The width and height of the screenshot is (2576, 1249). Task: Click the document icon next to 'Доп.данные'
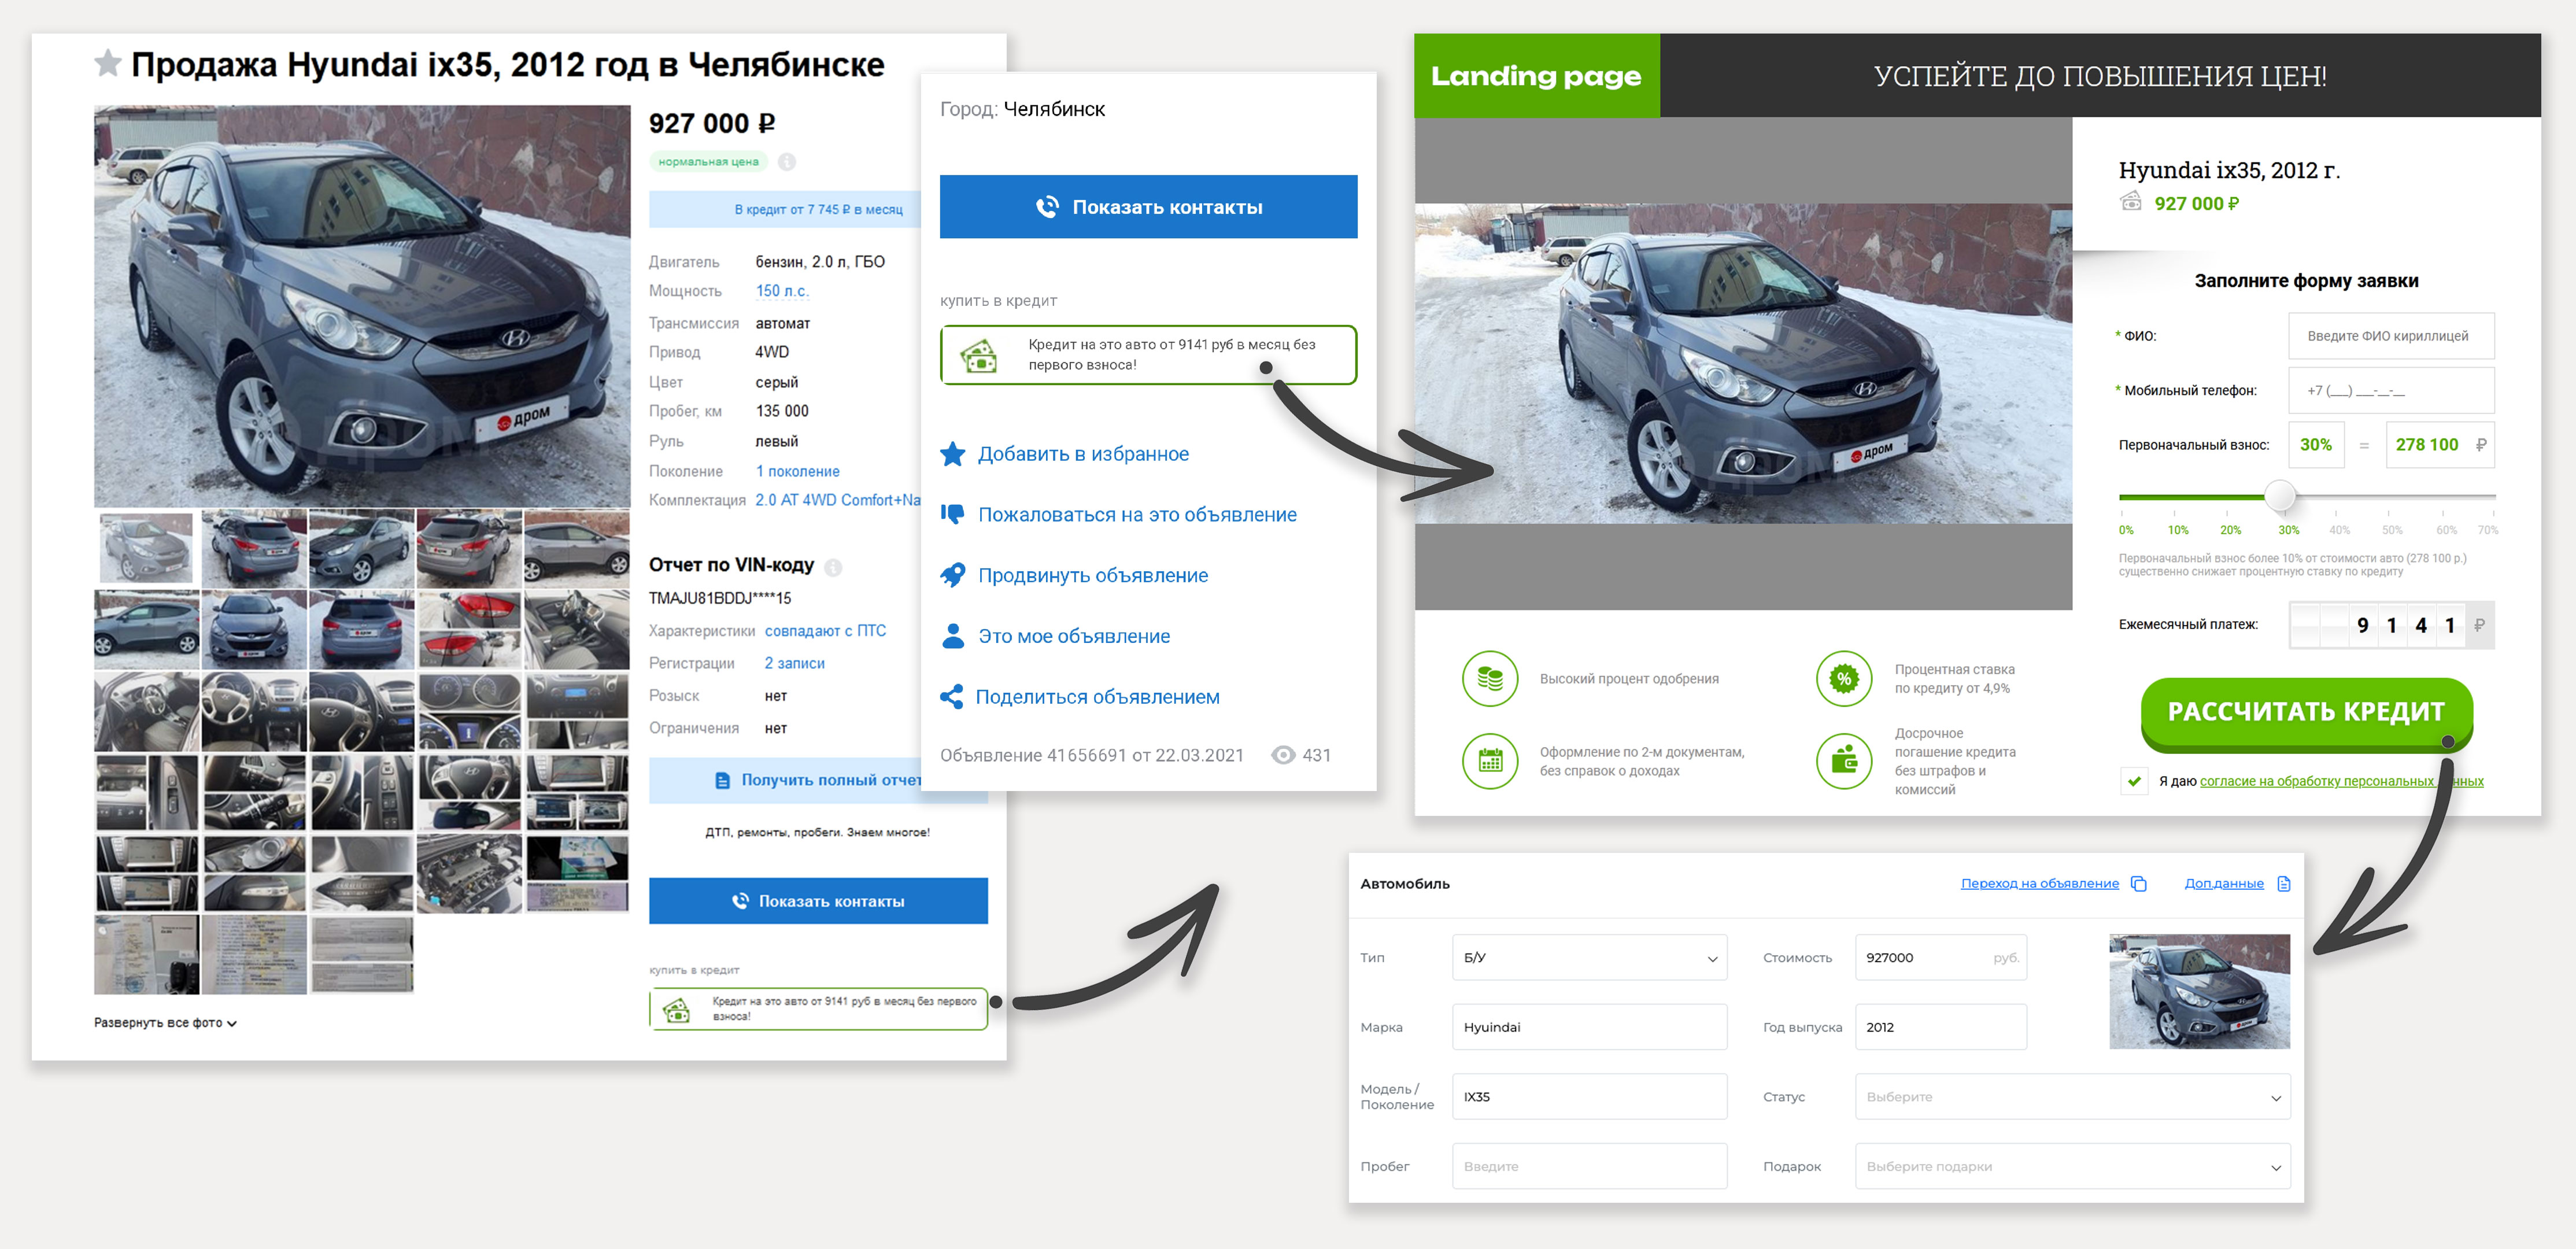[2283, 884]
